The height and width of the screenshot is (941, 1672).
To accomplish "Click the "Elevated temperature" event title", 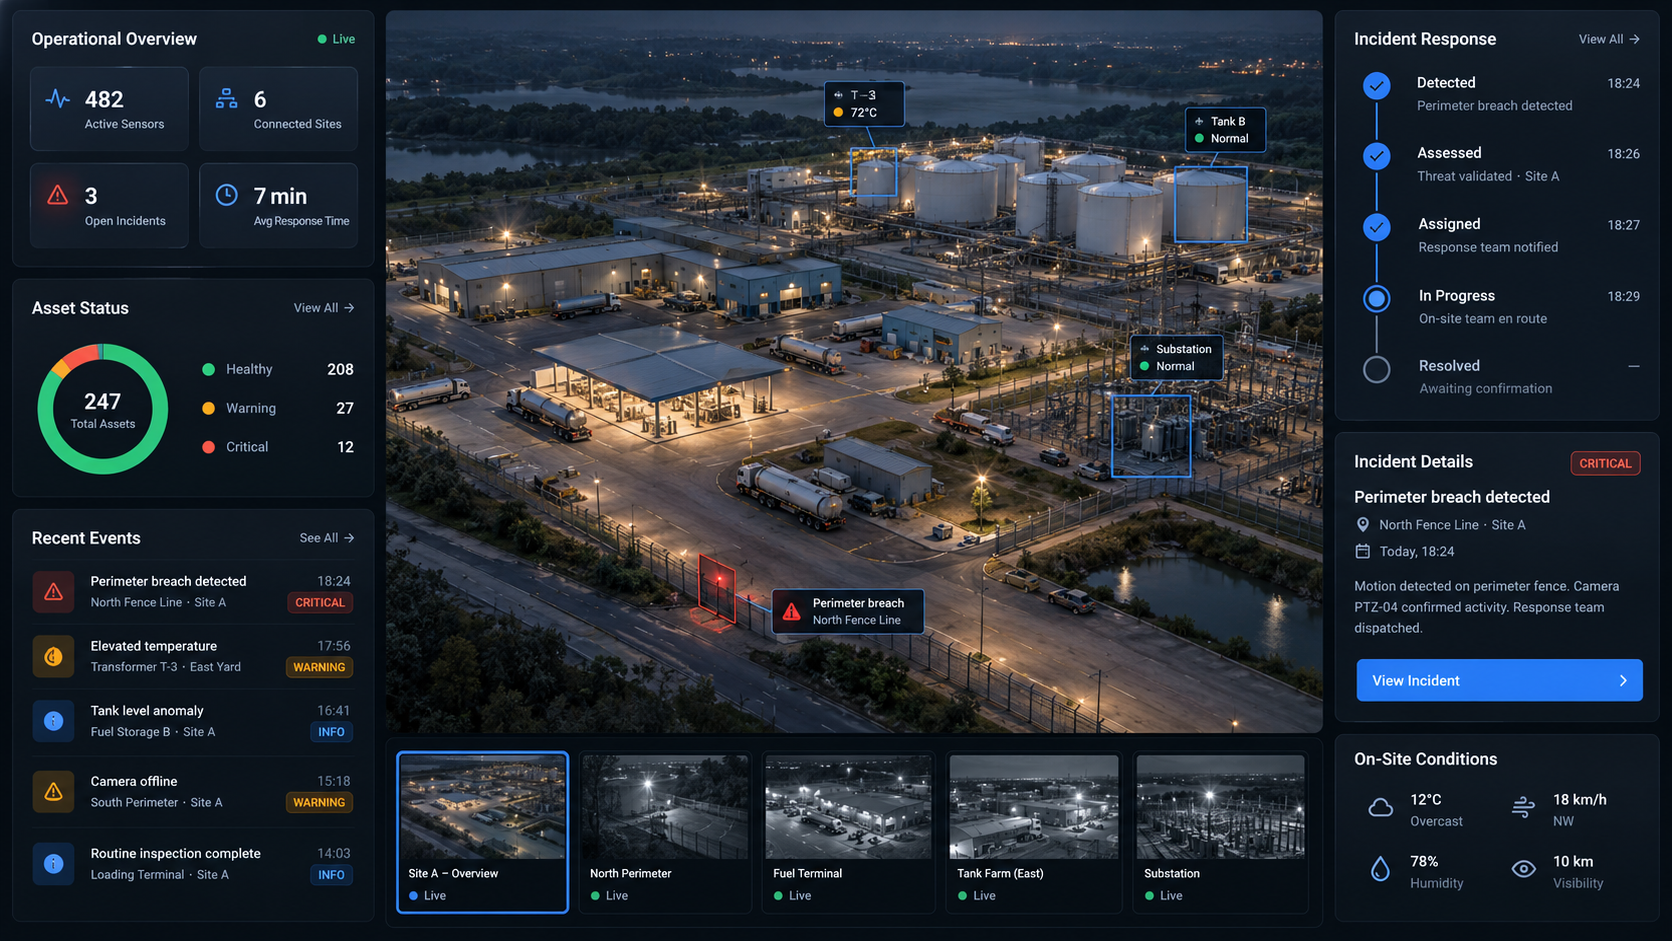I will click(153, 646).
